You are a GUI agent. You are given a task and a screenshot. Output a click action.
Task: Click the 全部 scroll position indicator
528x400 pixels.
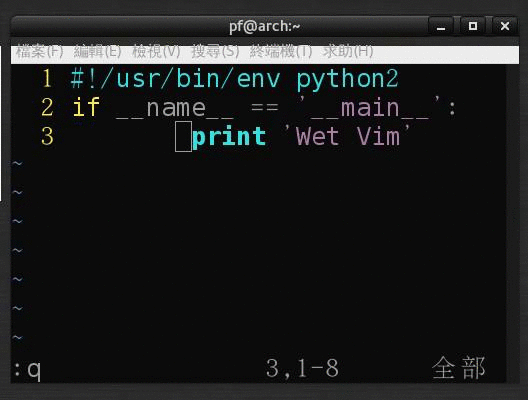[x=459, y=368]
